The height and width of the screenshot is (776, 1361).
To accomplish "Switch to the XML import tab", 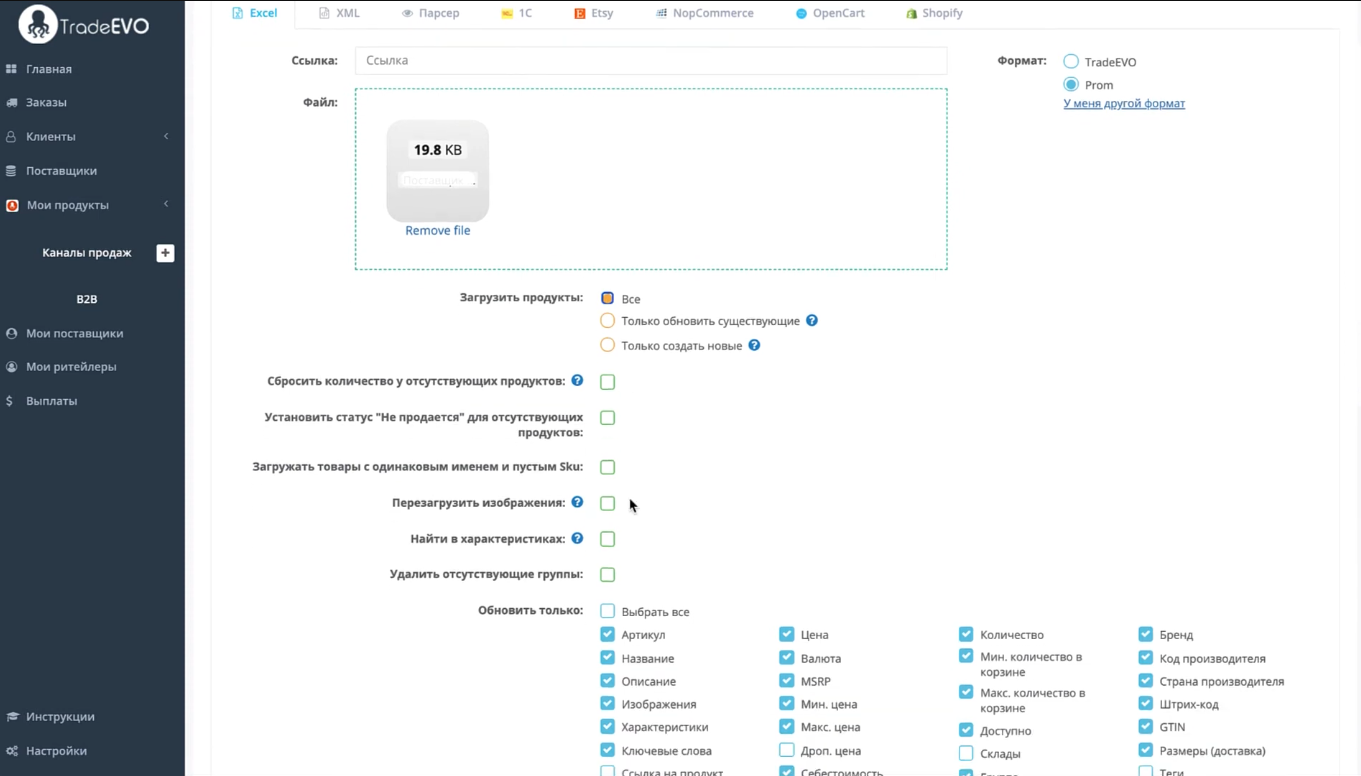I will pyautogui.click(x=339, y=13).
